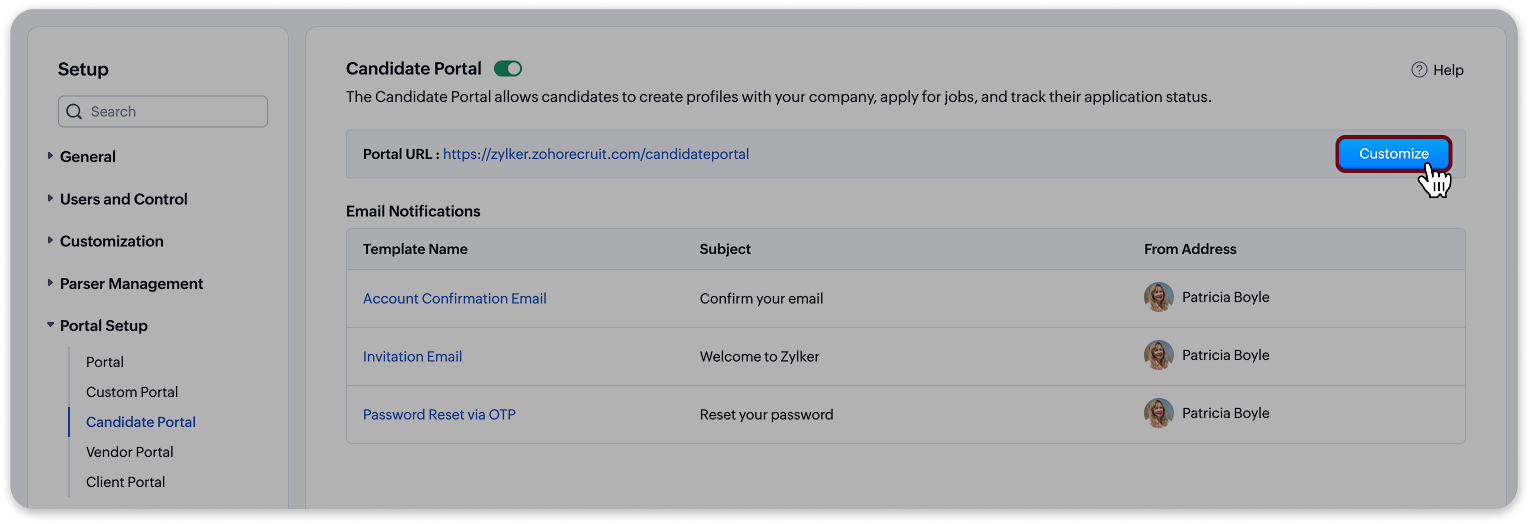This screenshot has height=524, width=1530.
Task: Open the candidate portal URL link
Action: [595, 154]
